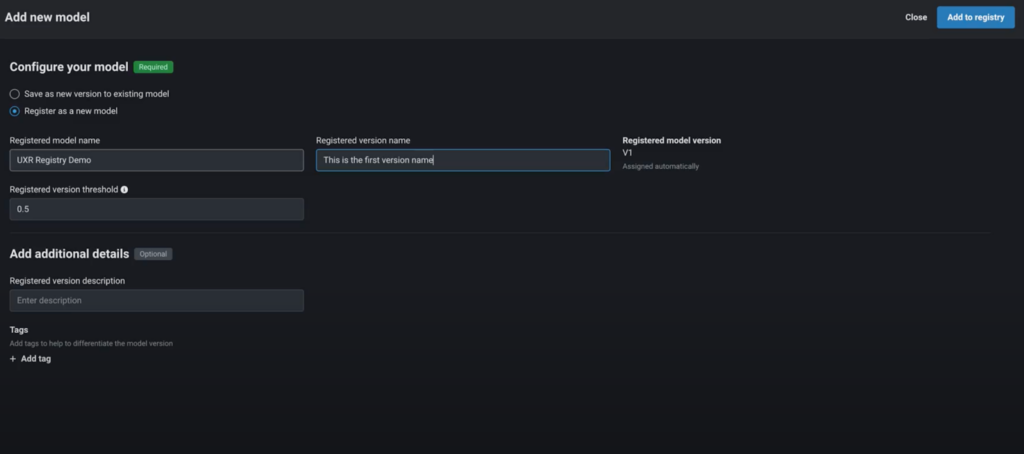Close the Add new model dialog

tap(915, 17)
